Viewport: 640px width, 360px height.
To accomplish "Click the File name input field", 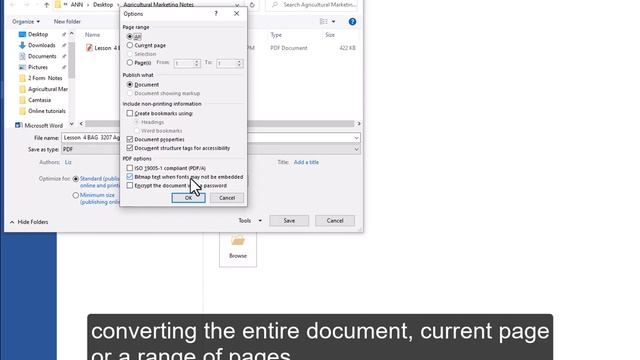I will click(211, 138).
